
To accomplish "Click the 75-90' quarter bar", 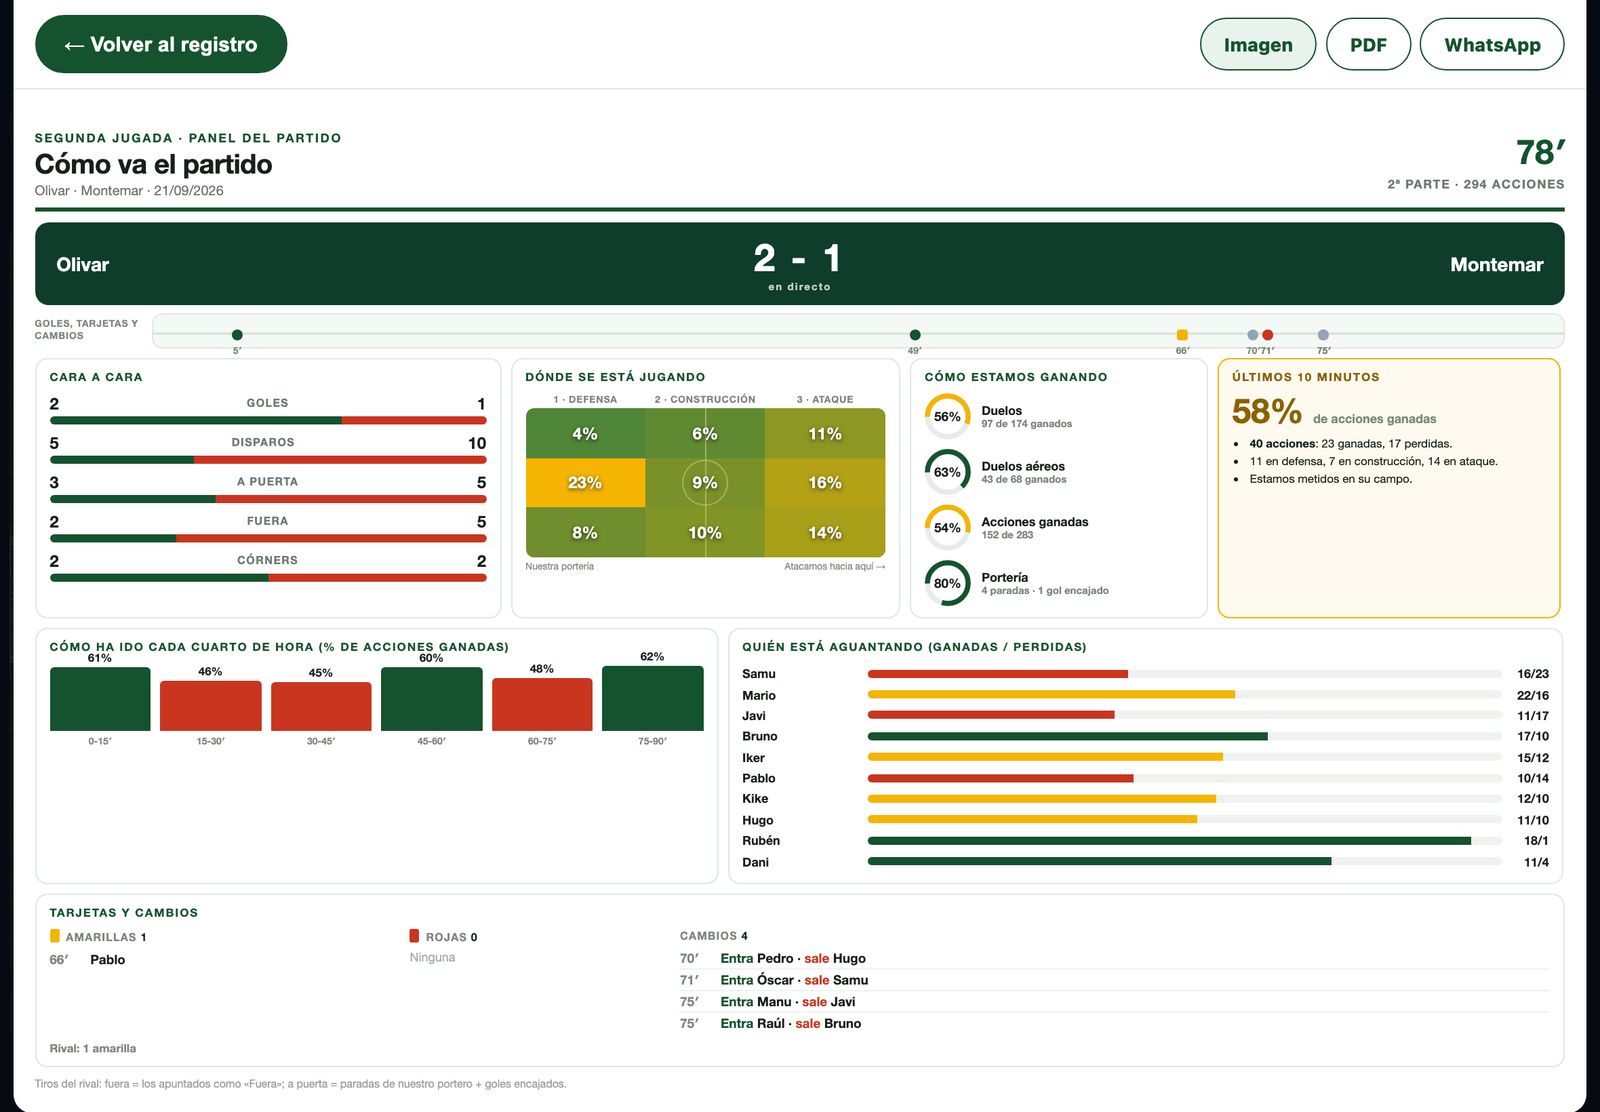I will [652, 698].
